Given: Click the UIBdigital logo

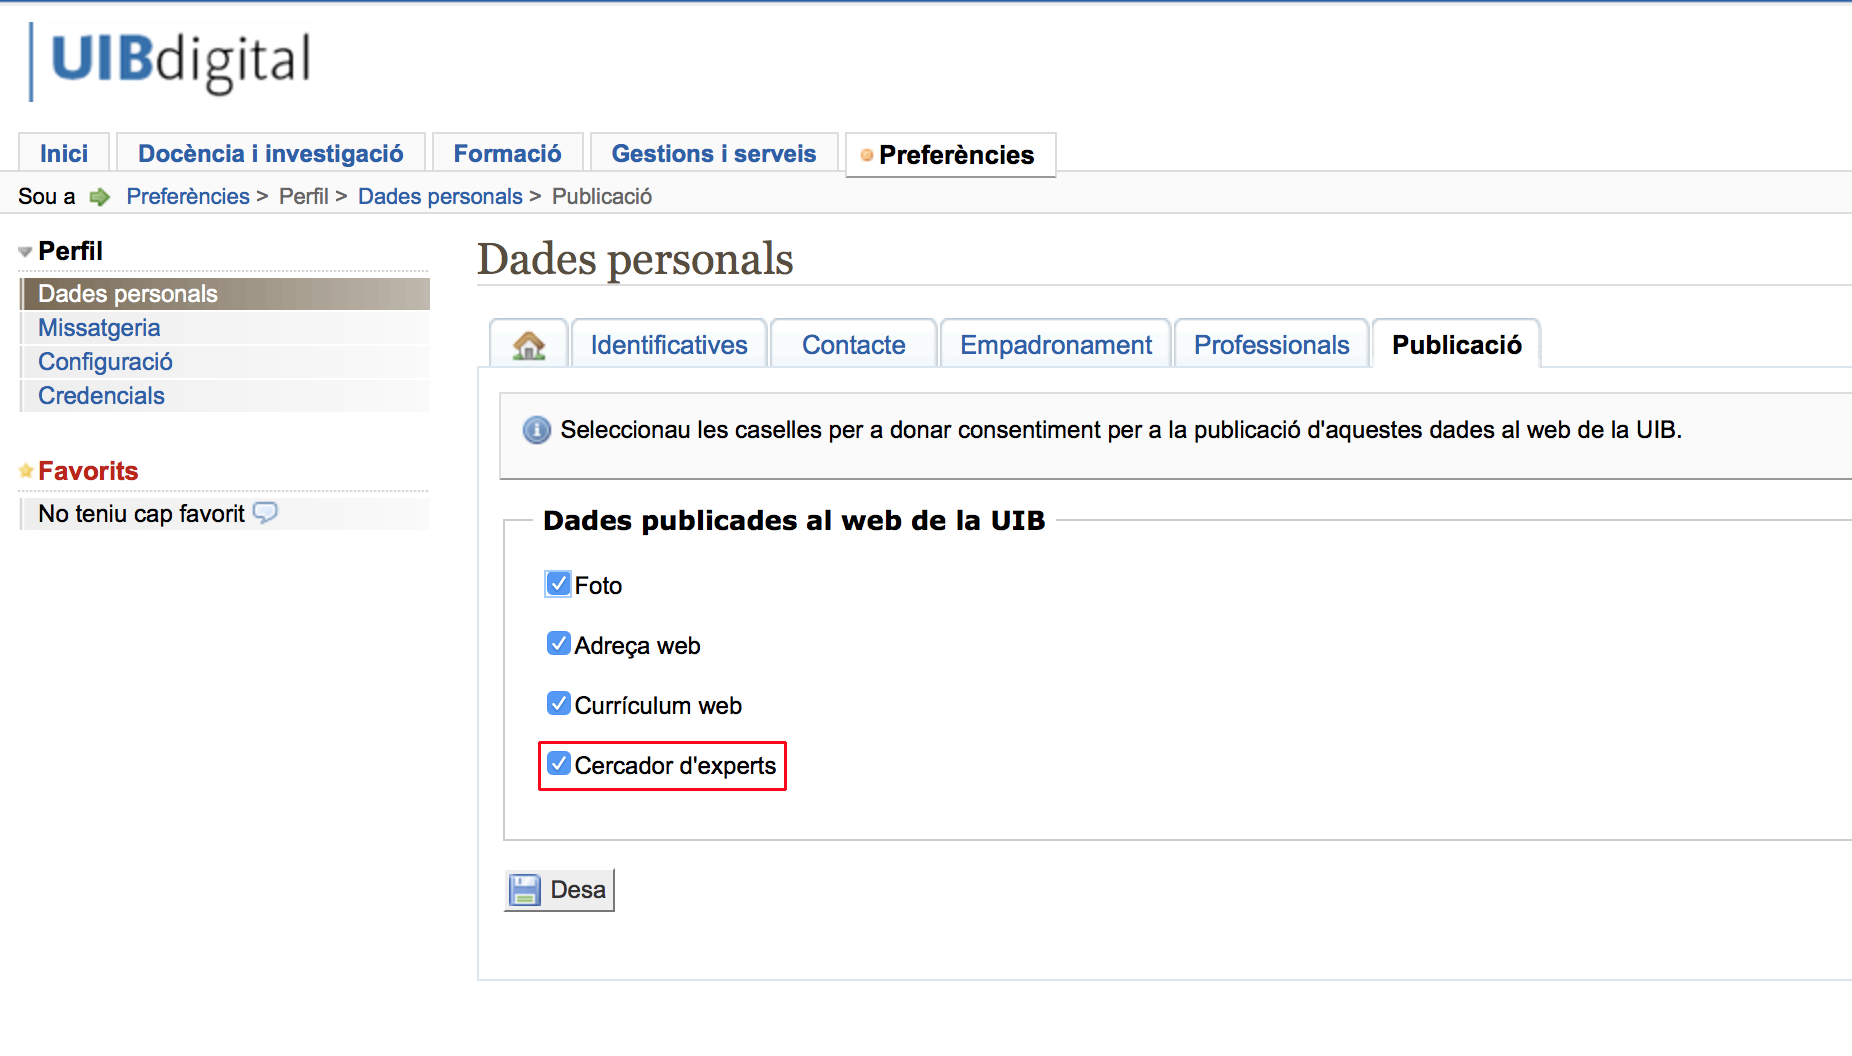Looking at the screenshot, I should tap(172, 61).
